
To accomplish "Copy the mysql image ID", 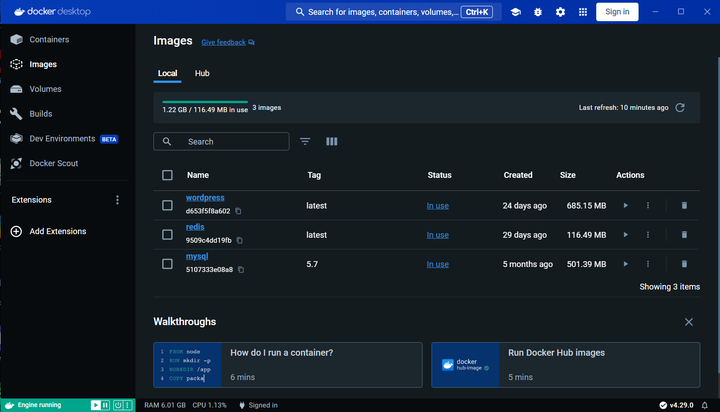I will point(241,270).
